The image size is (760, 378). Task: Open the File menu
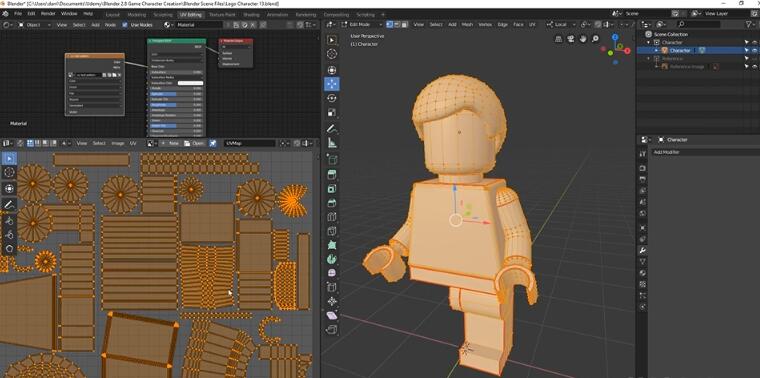[18, 14]
